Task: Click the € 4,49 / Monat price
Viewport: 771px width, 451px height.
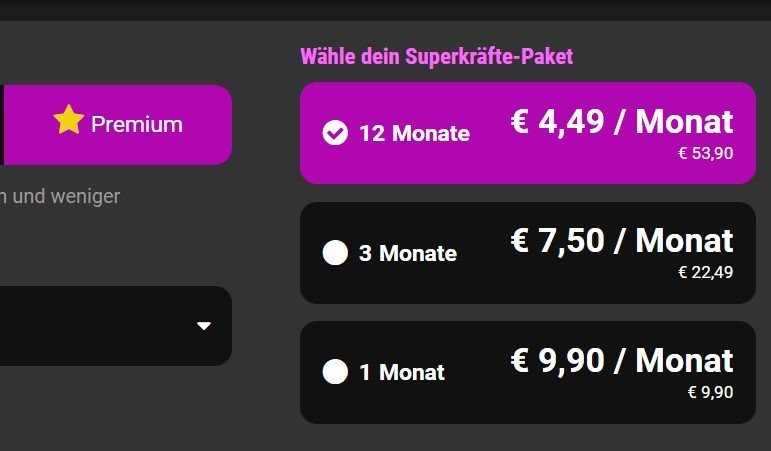Action: [622, 122]
